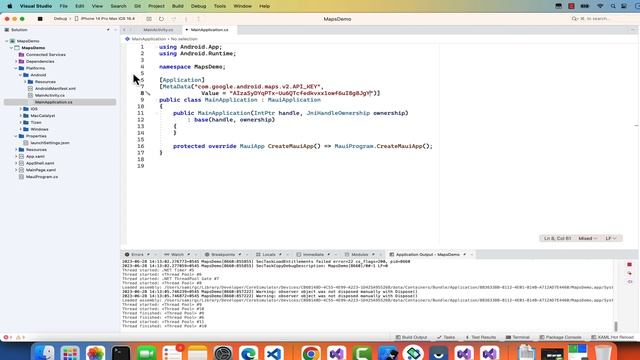Viewport: 640px width, 360px height.
Task: Expand the Tizen folder
Action: coord(20,122)
